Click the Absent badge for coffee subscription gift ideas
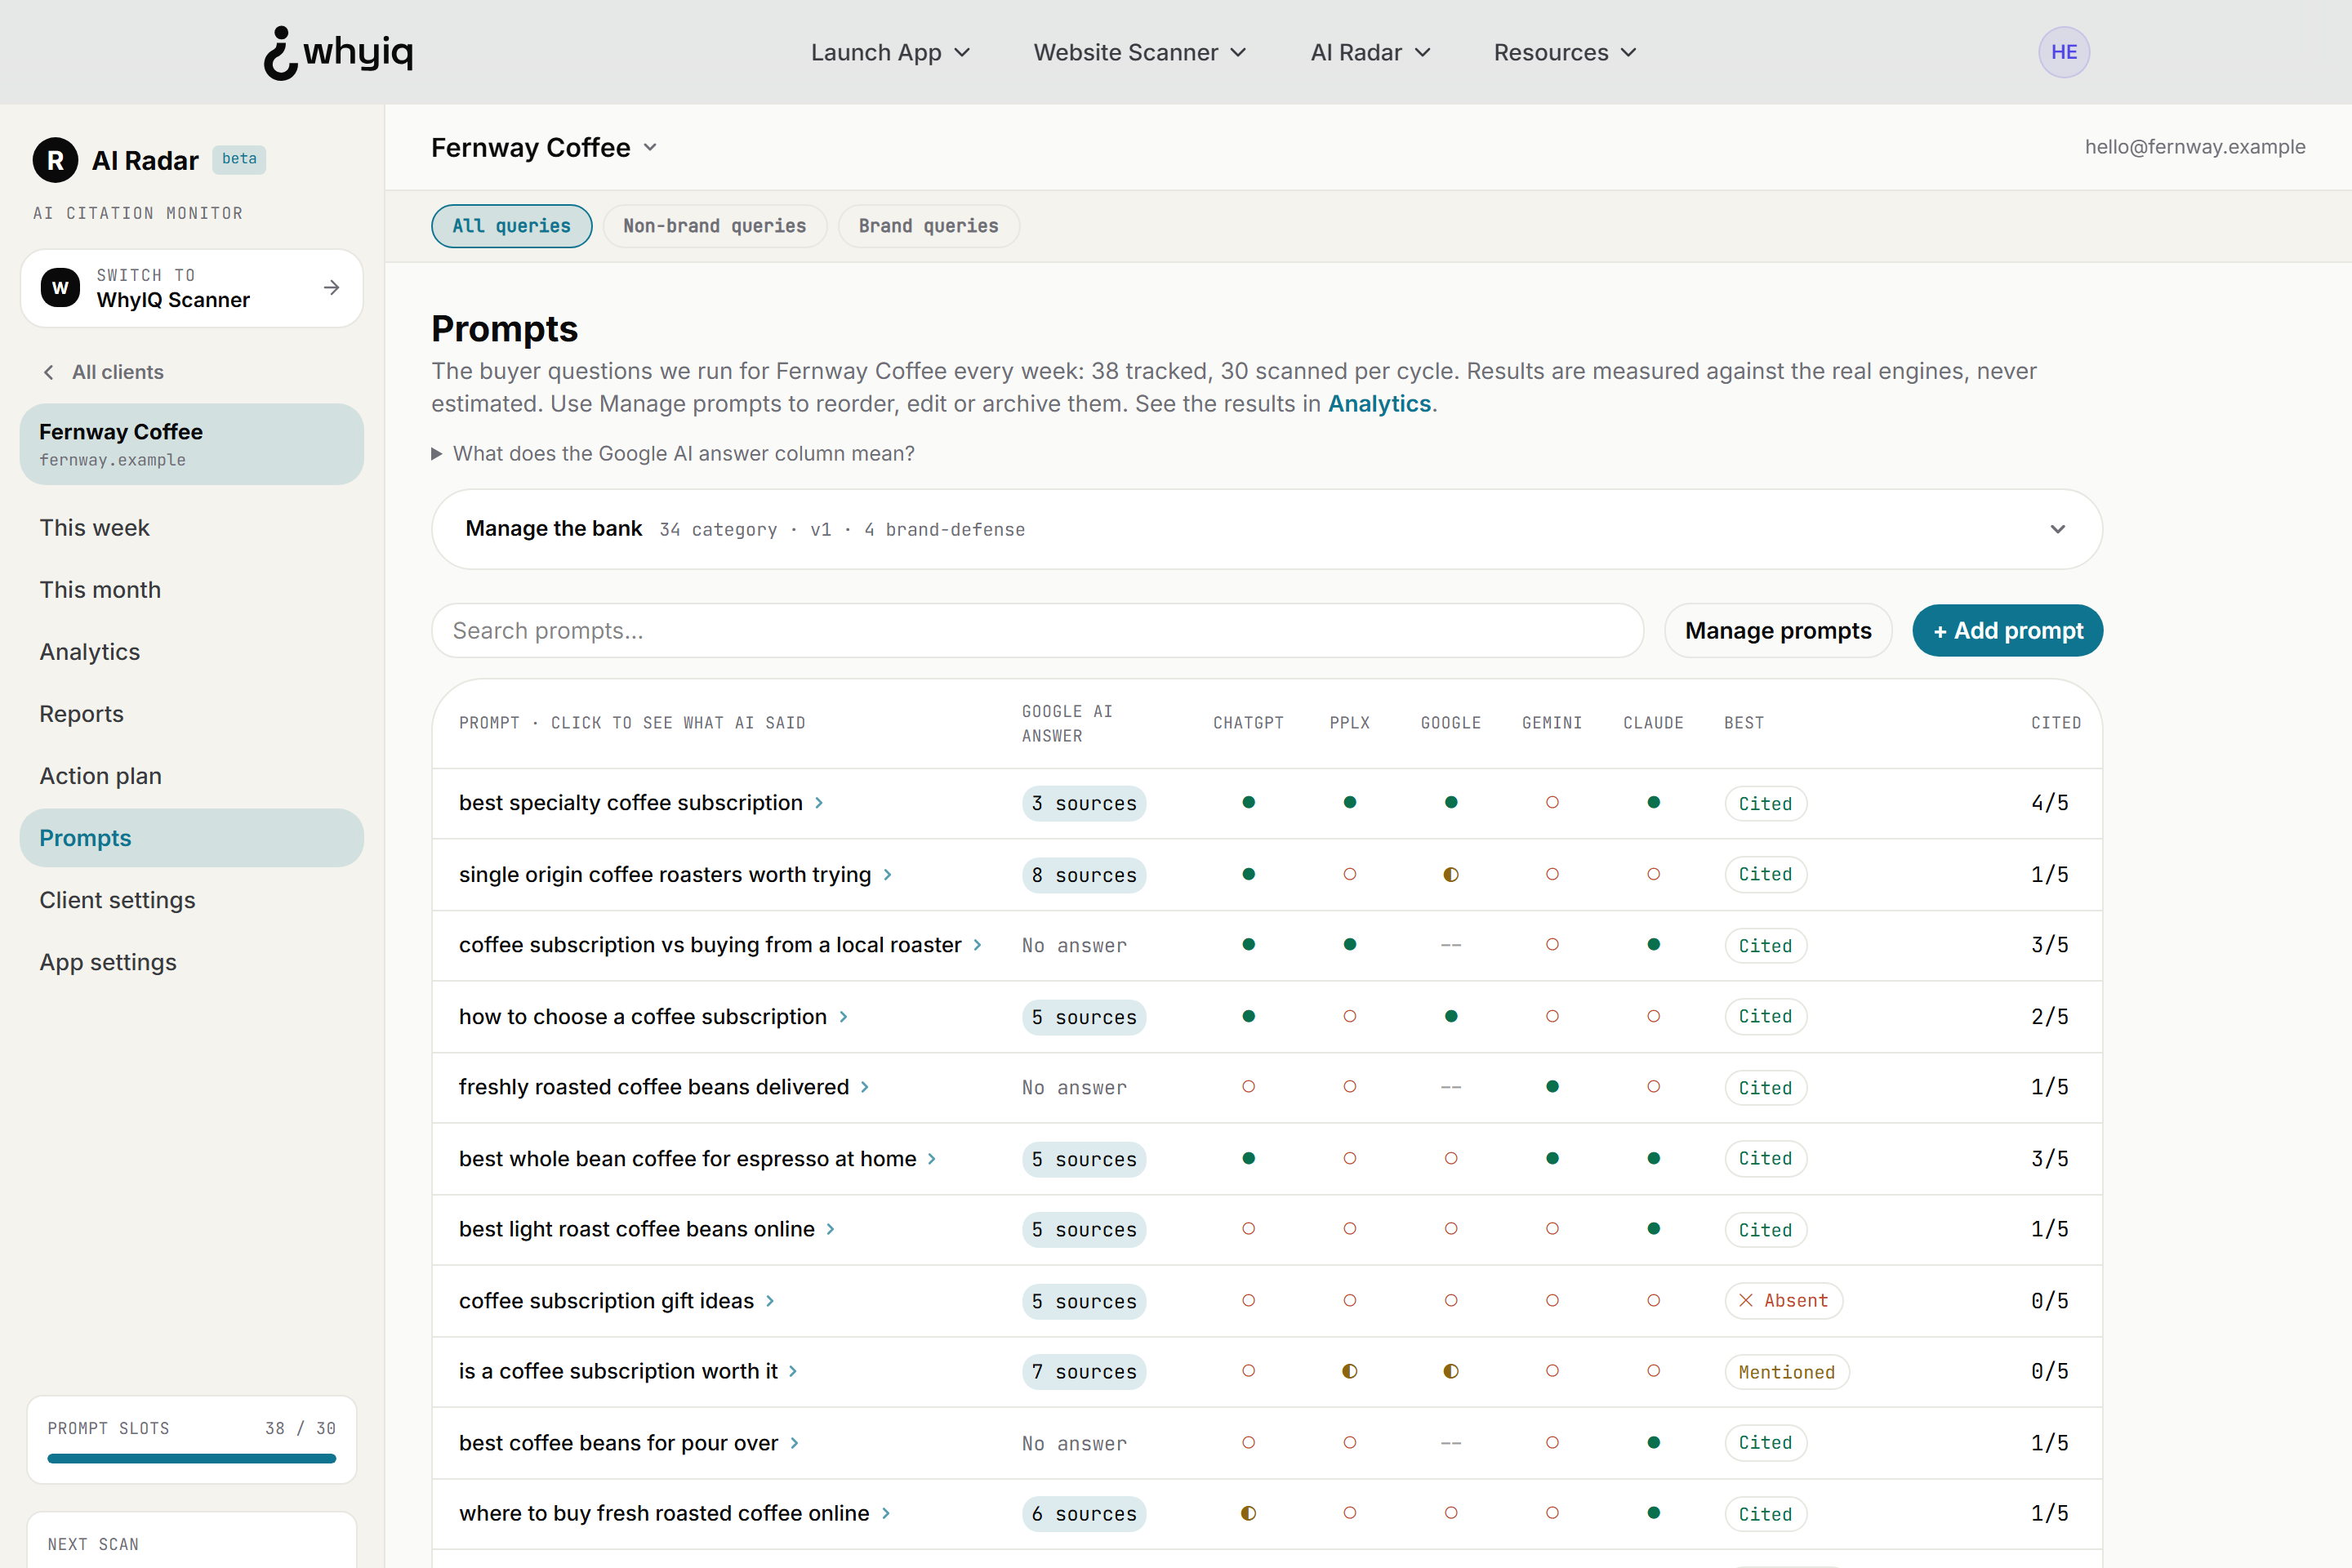Viewport: 2352px width, 1568px height. point(1783,1300)
